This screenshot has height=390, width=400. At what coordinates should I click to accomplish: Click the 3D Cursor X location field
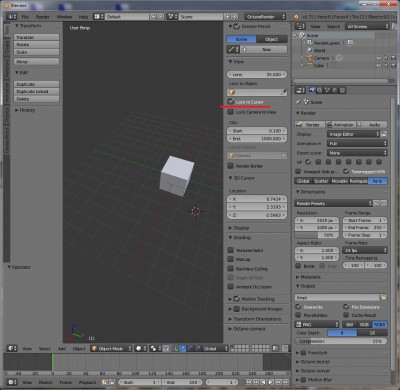[257, 199]
